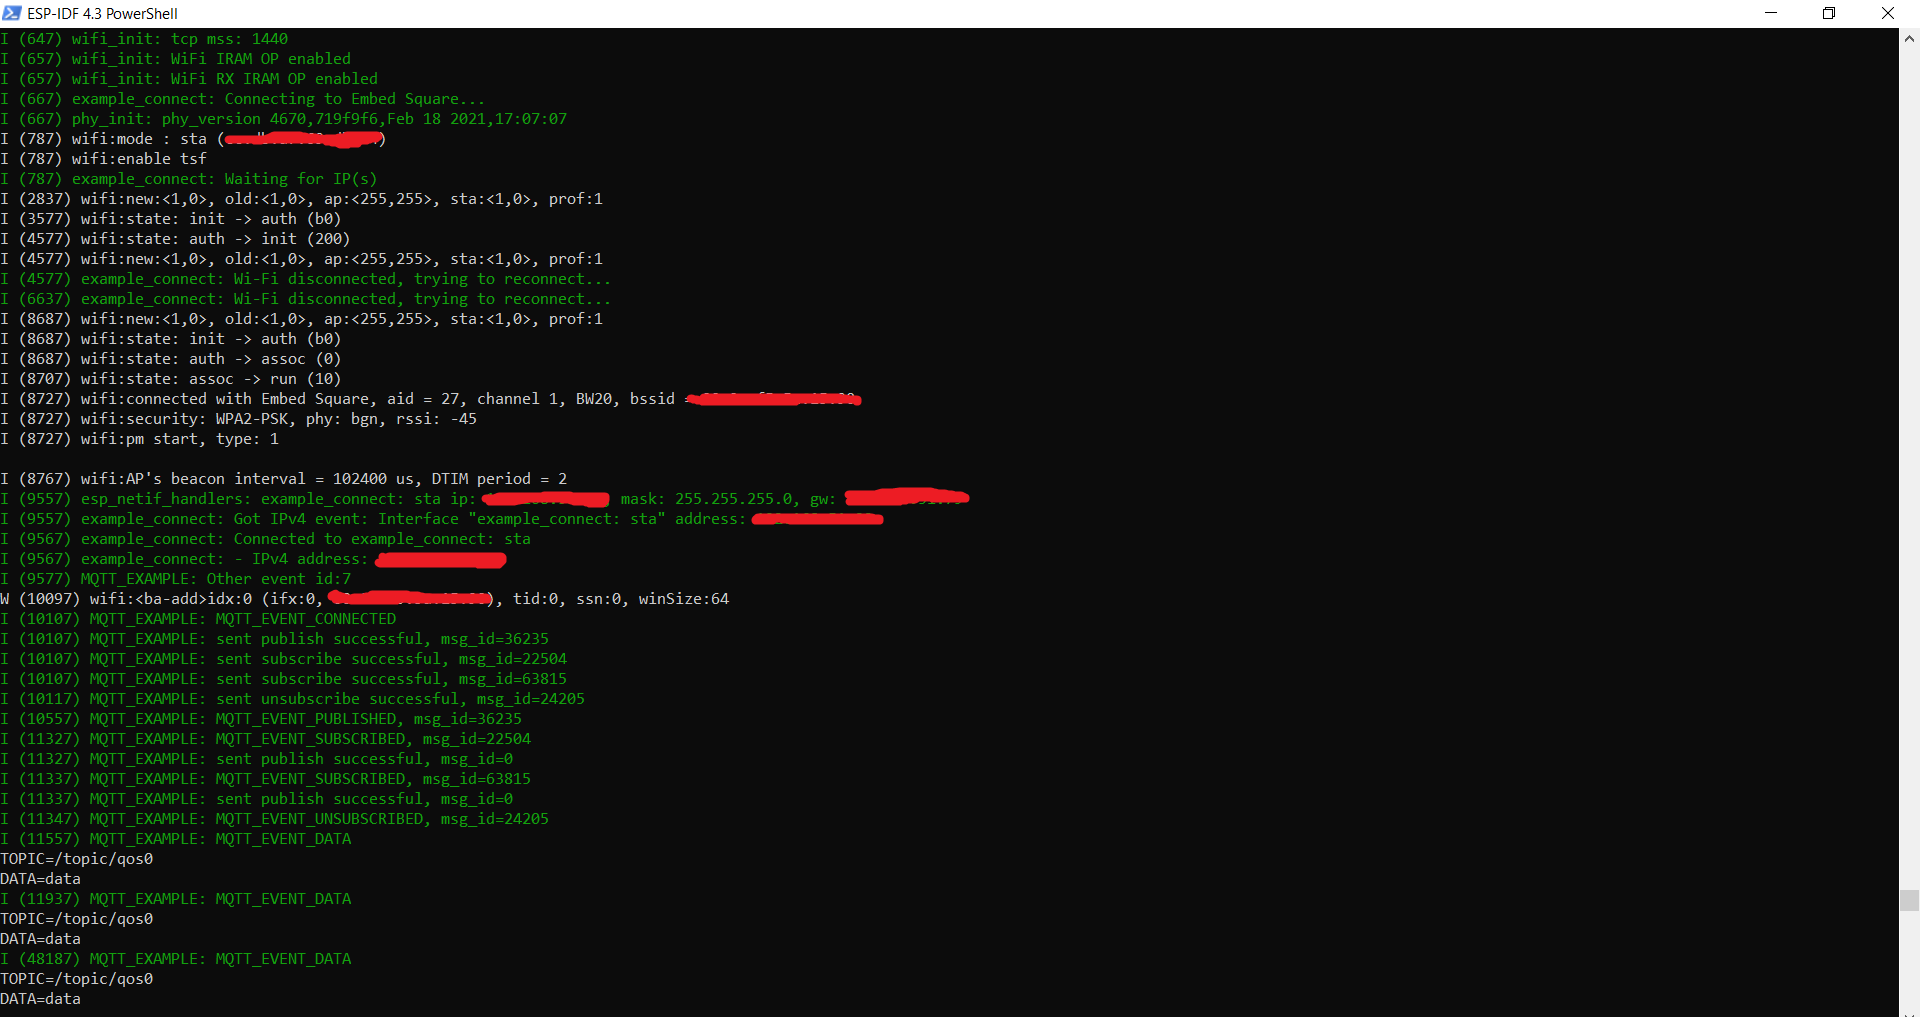The image size is (1920, 1017).
Task: Click the 'phy_init: phy_version 4670' line
Action: click(x=283, y=119)
